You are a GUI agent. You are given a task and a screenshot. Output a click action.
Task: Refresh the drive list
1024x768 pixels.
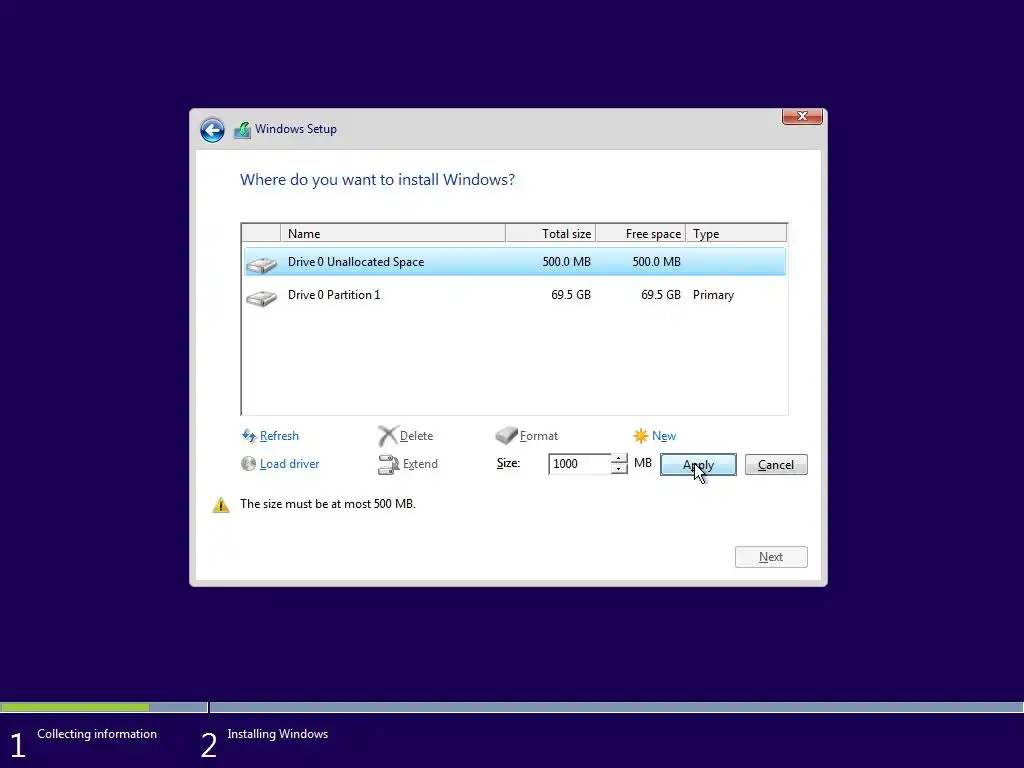pyautogui.click(x=279, y=436)
